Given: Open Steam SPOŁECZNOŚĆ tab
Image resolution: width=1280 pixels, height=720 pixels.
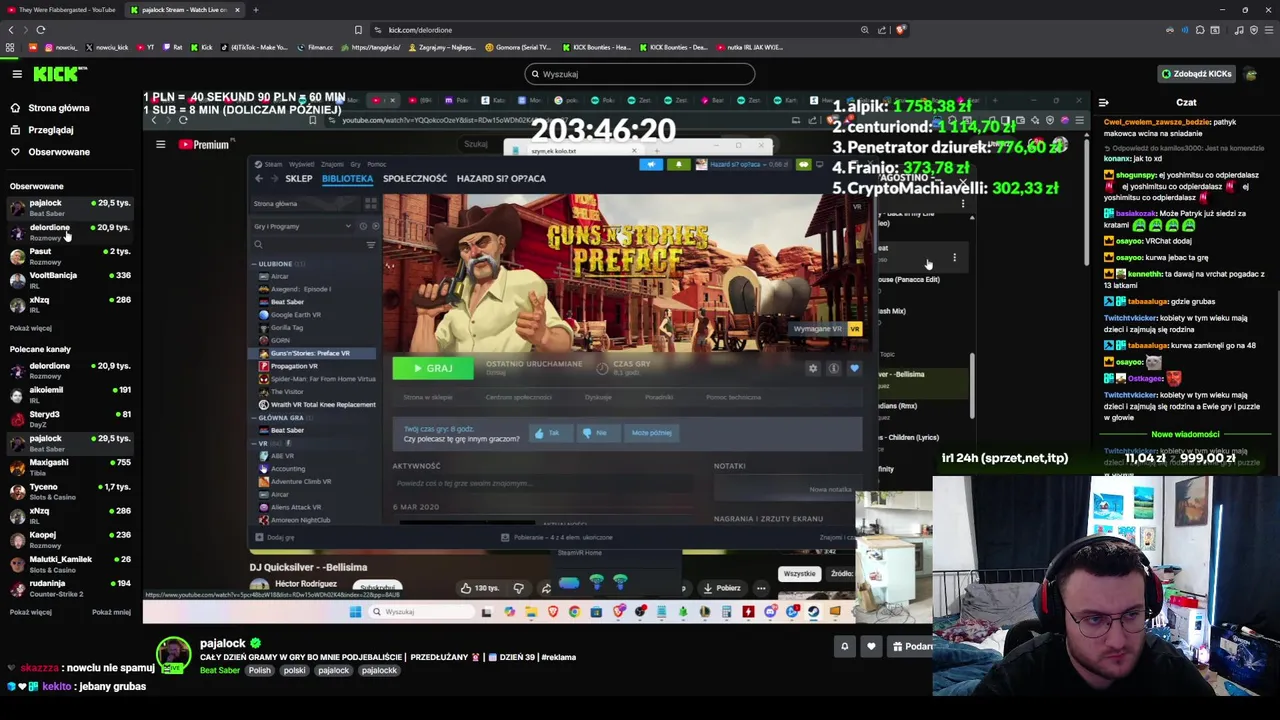Looking at the screenshot, I should (x=415, y=178).
